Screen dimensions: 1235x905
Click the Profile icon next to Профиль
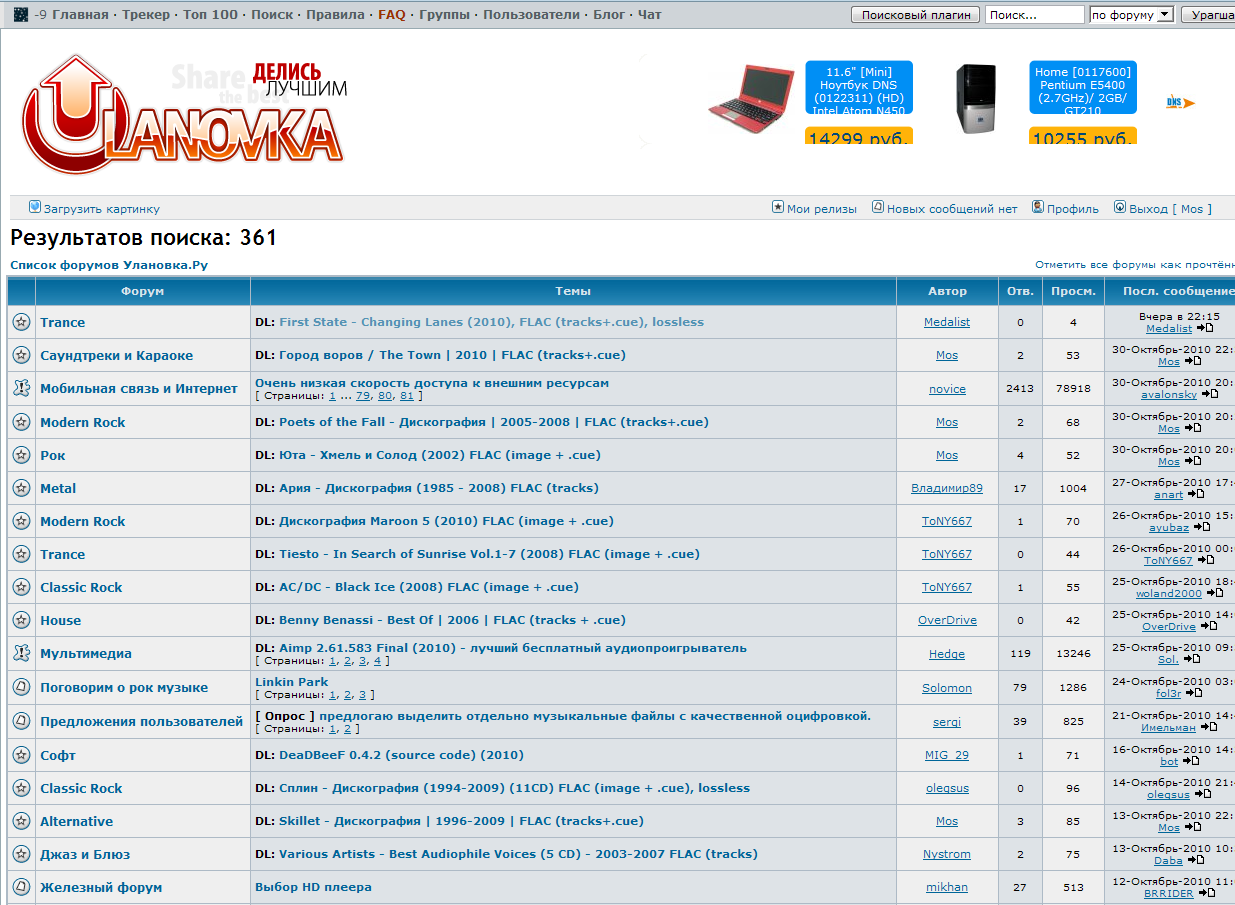[x=1038, y=207]
